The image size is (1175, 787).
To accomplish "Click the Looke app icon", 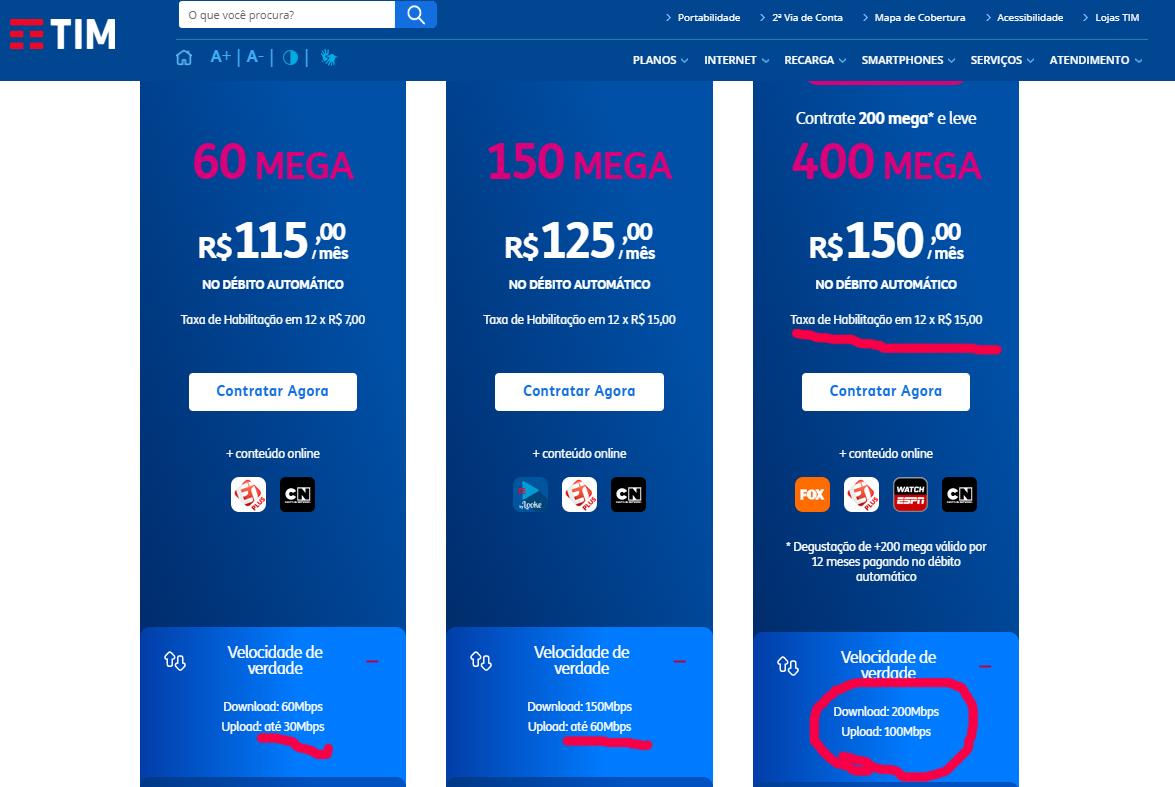I will click(x=531, y=495).
